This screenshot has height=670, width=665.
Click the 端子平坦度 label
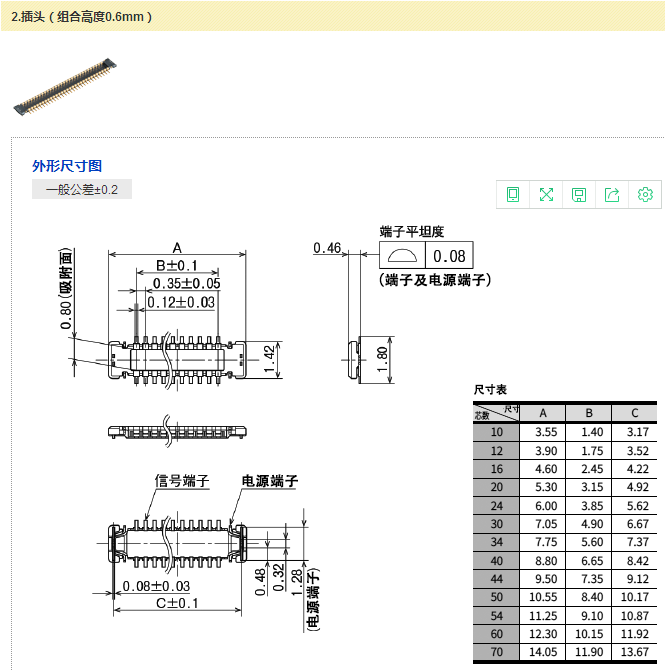click(411, 231)
